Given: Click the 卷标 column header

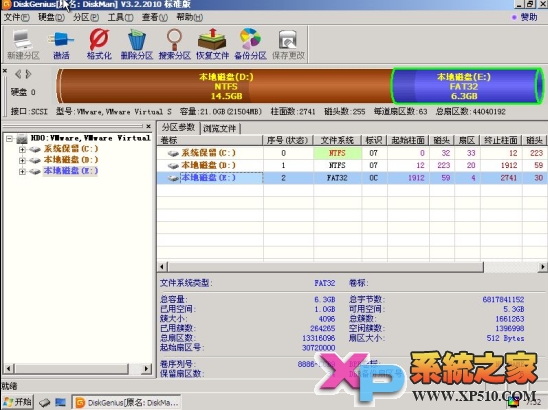Looking at the screenshot, I should point(210,141).
